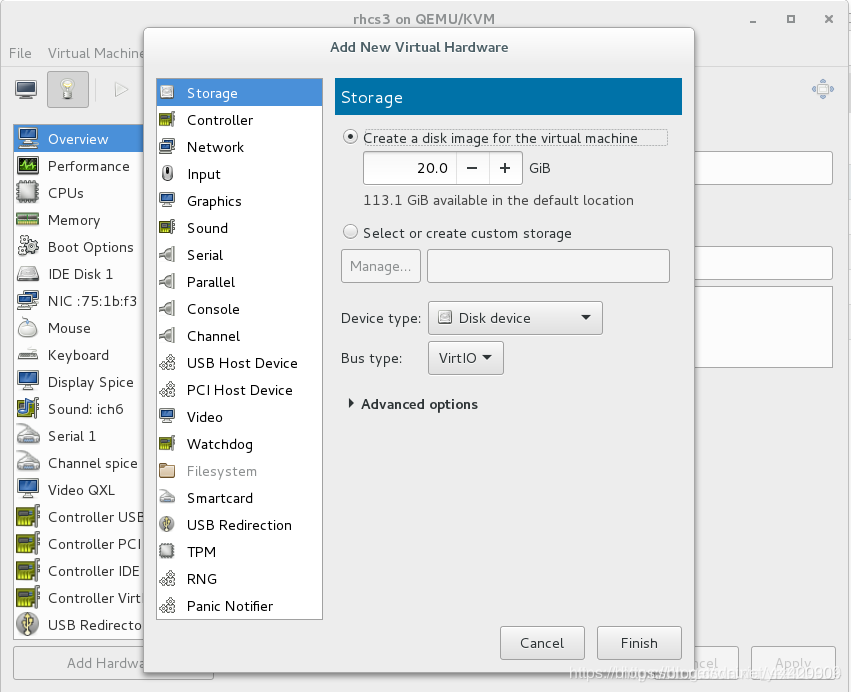Pick the Input mouse icon
The image size is (851, 692).
(167, 174)
